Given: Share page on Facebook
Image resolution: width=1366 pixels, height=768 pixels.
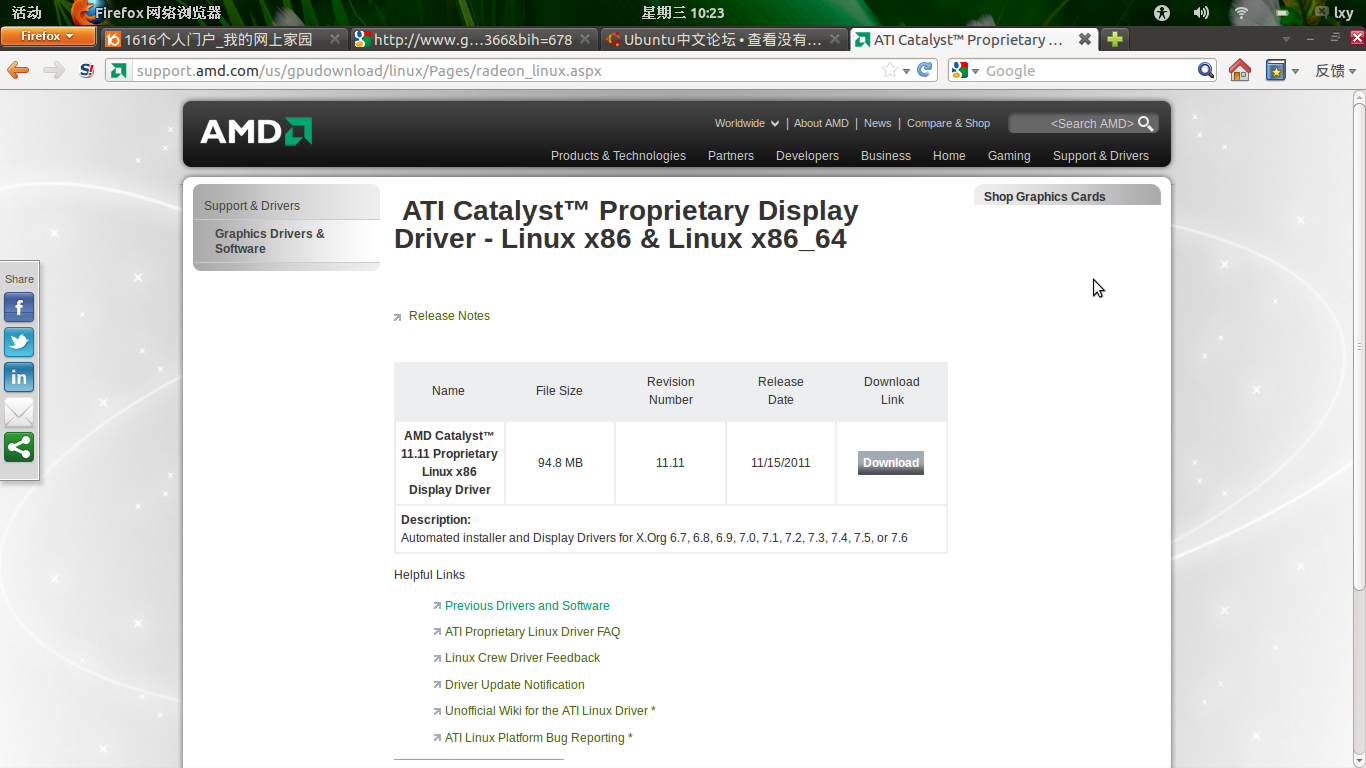Looking at the screenshot, I should coord(19,307).
